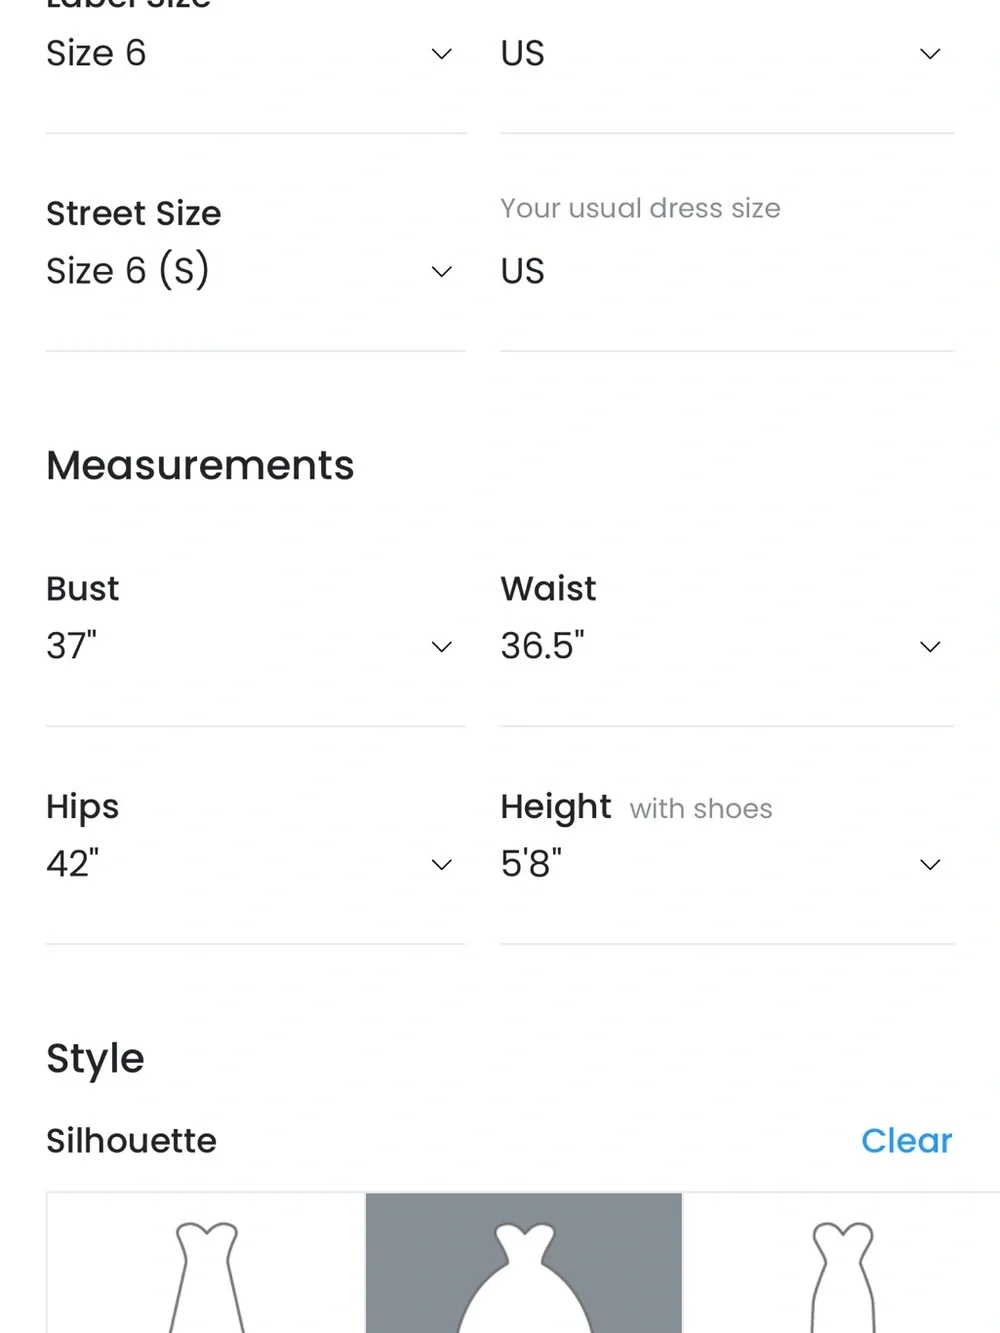1000x1333 pixels.
Task: Open the Waist measurement dropdown
Action: [727, 646]
